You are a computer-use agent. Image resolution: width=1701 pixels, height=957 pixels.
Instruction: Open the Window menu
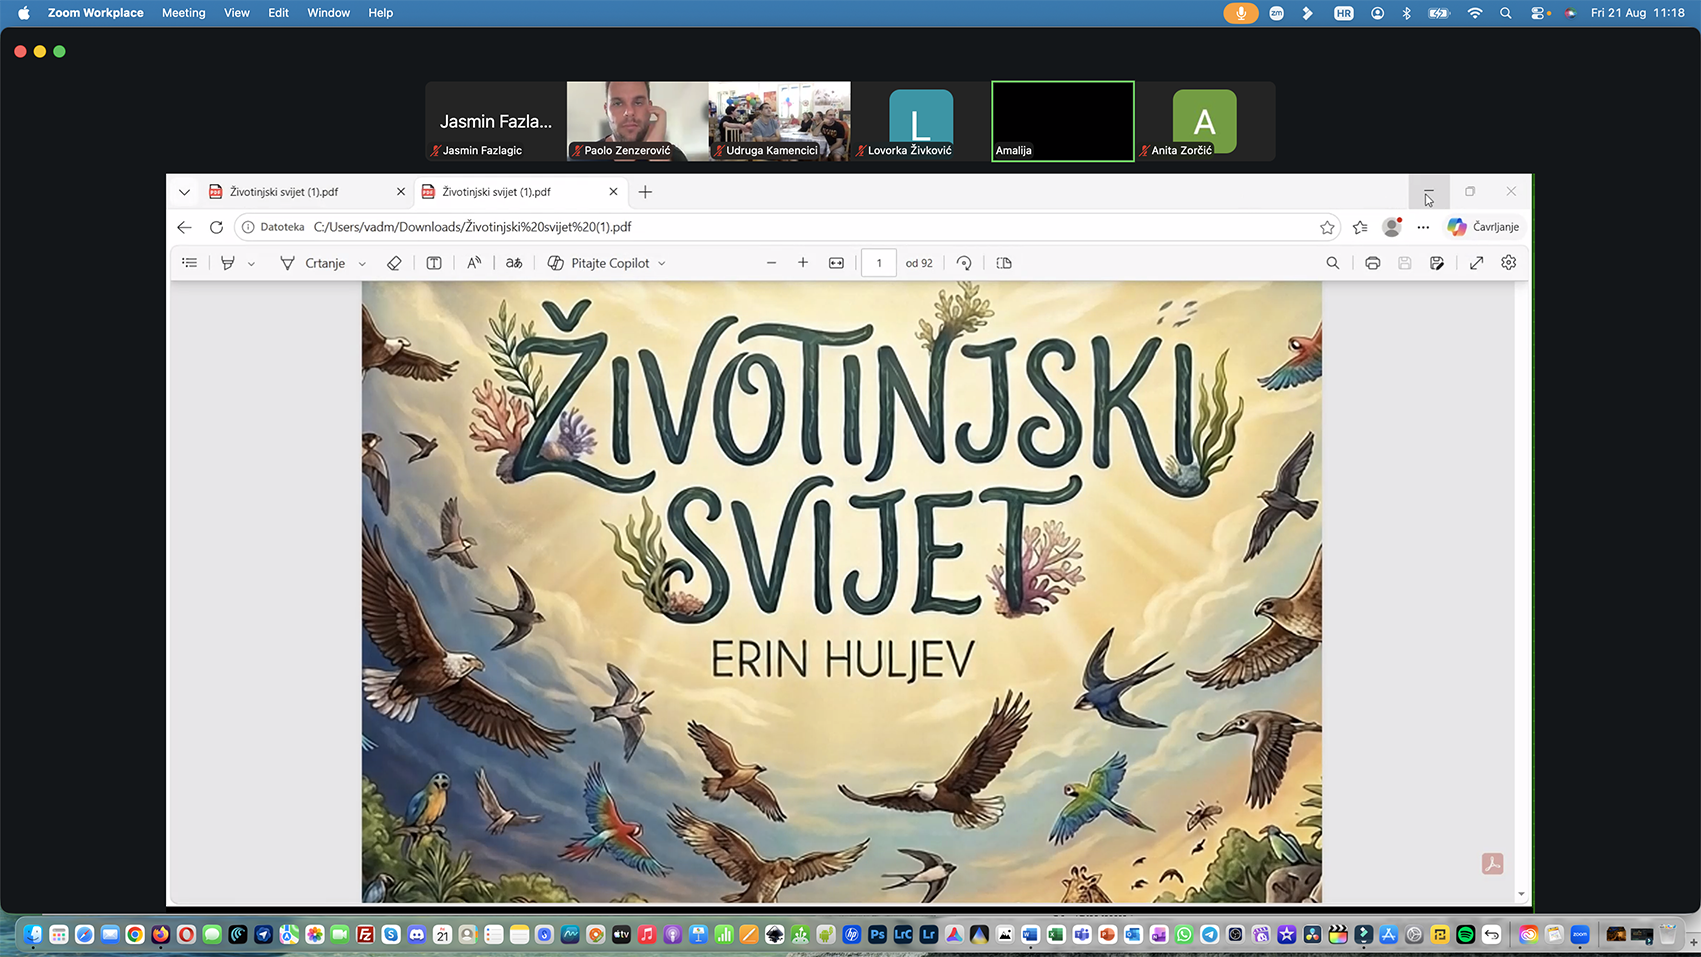pos(329,13)
